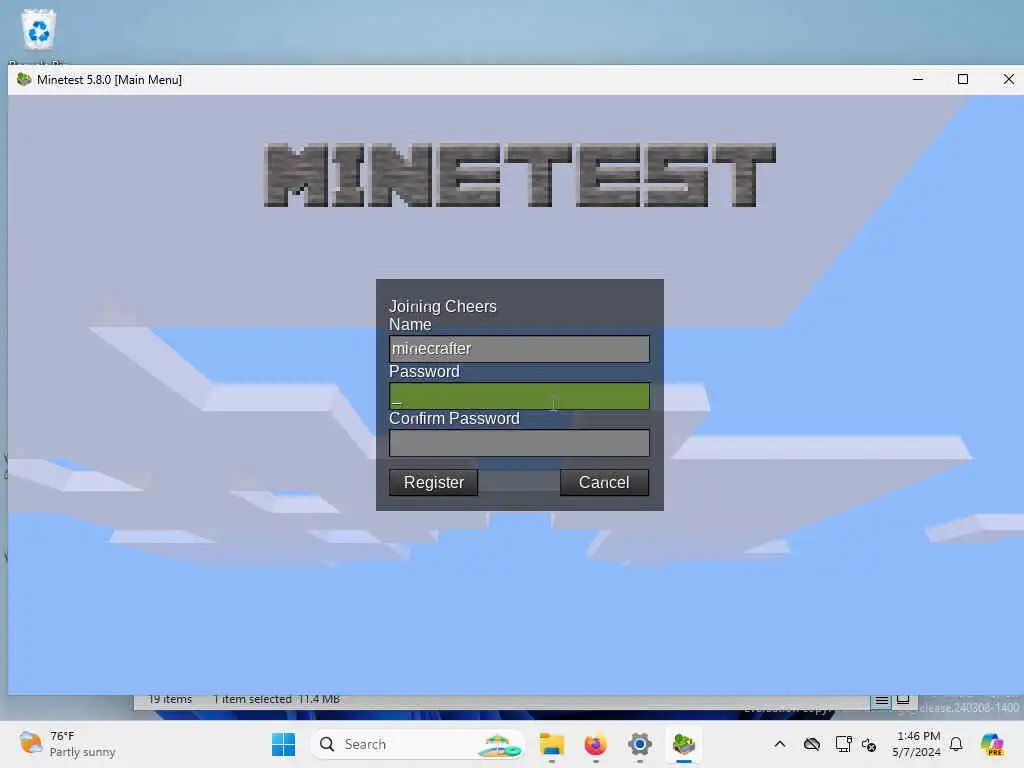Switch File Explorer to large icons view
Viewport: 1024px width, 768px height.
pyautogui.click(x=903, y=700)
